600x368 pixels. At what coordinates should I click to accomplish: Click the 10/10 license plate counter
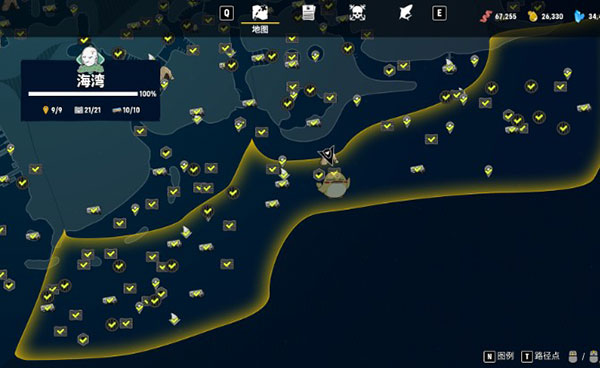coord(126,110)
